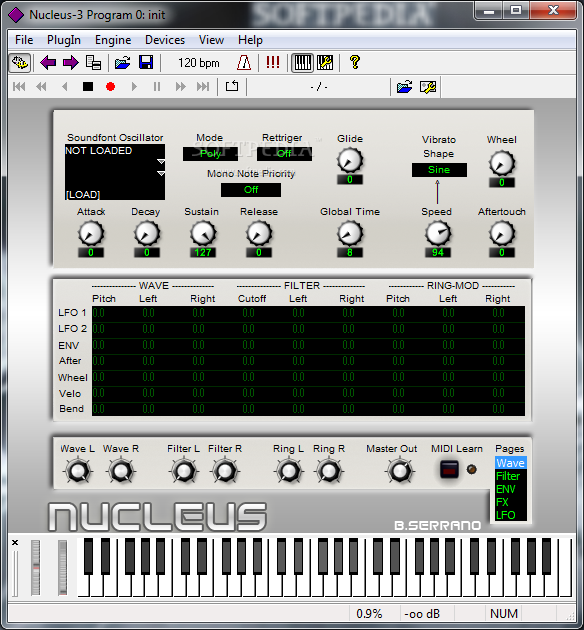Select the Wave page
The height and width of the screenshot is (630, 584).
(510, 463)
